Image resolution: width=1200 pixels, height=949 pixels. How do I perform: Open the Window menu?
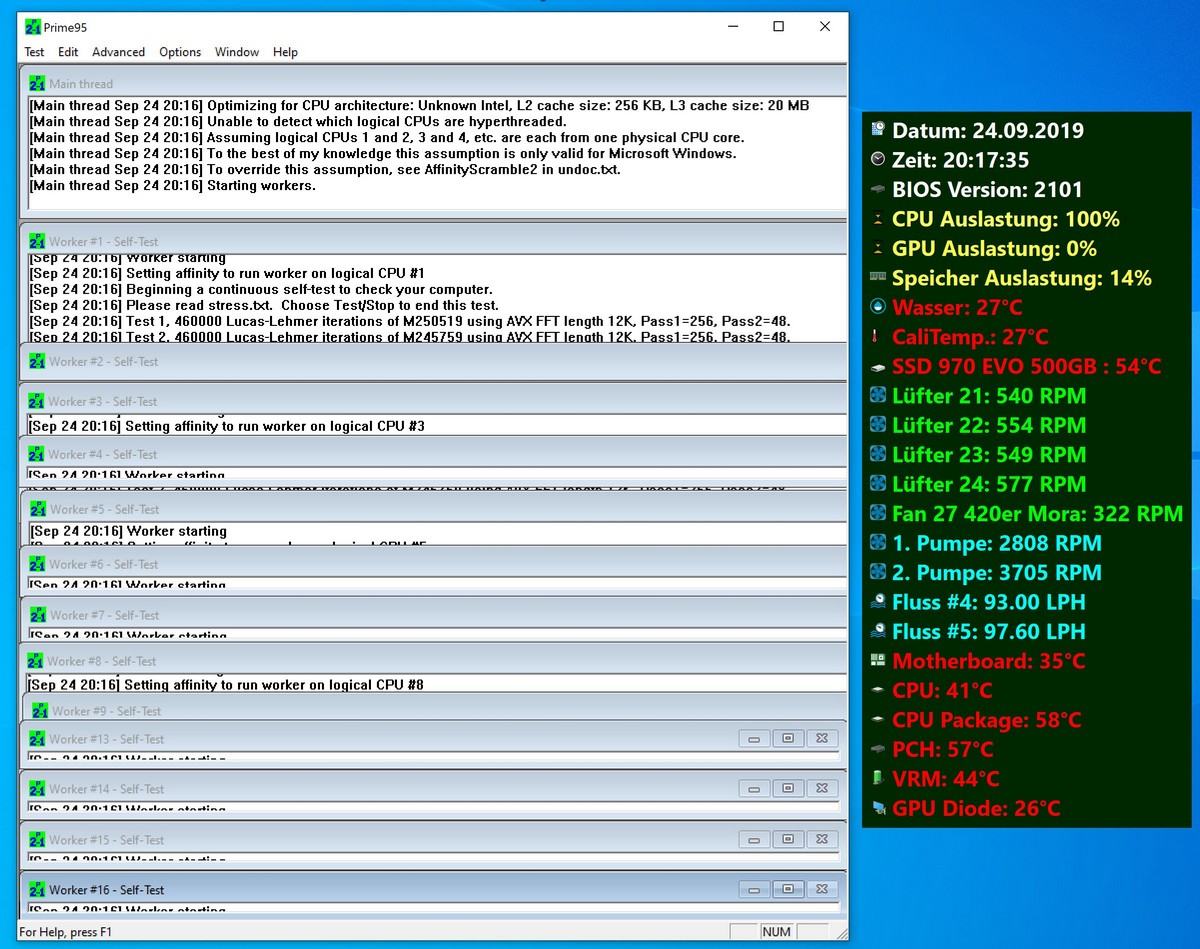(237, 52)
